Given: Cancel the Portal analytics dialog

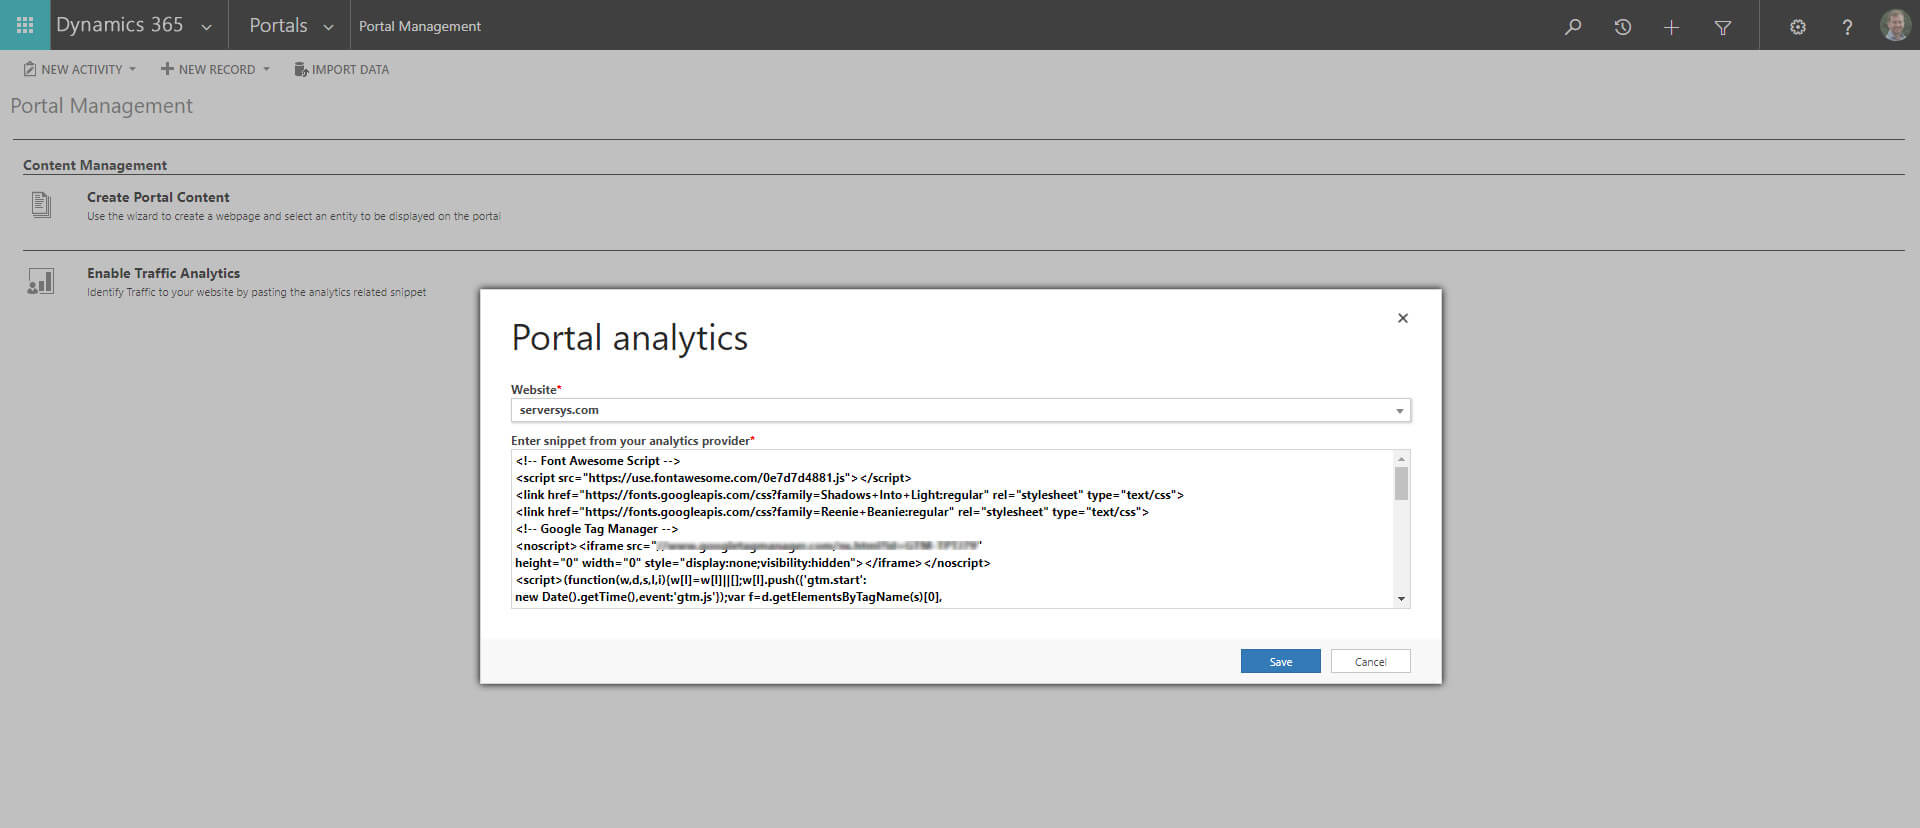Looking at the screenshot, I should (x=1370, y=661).
